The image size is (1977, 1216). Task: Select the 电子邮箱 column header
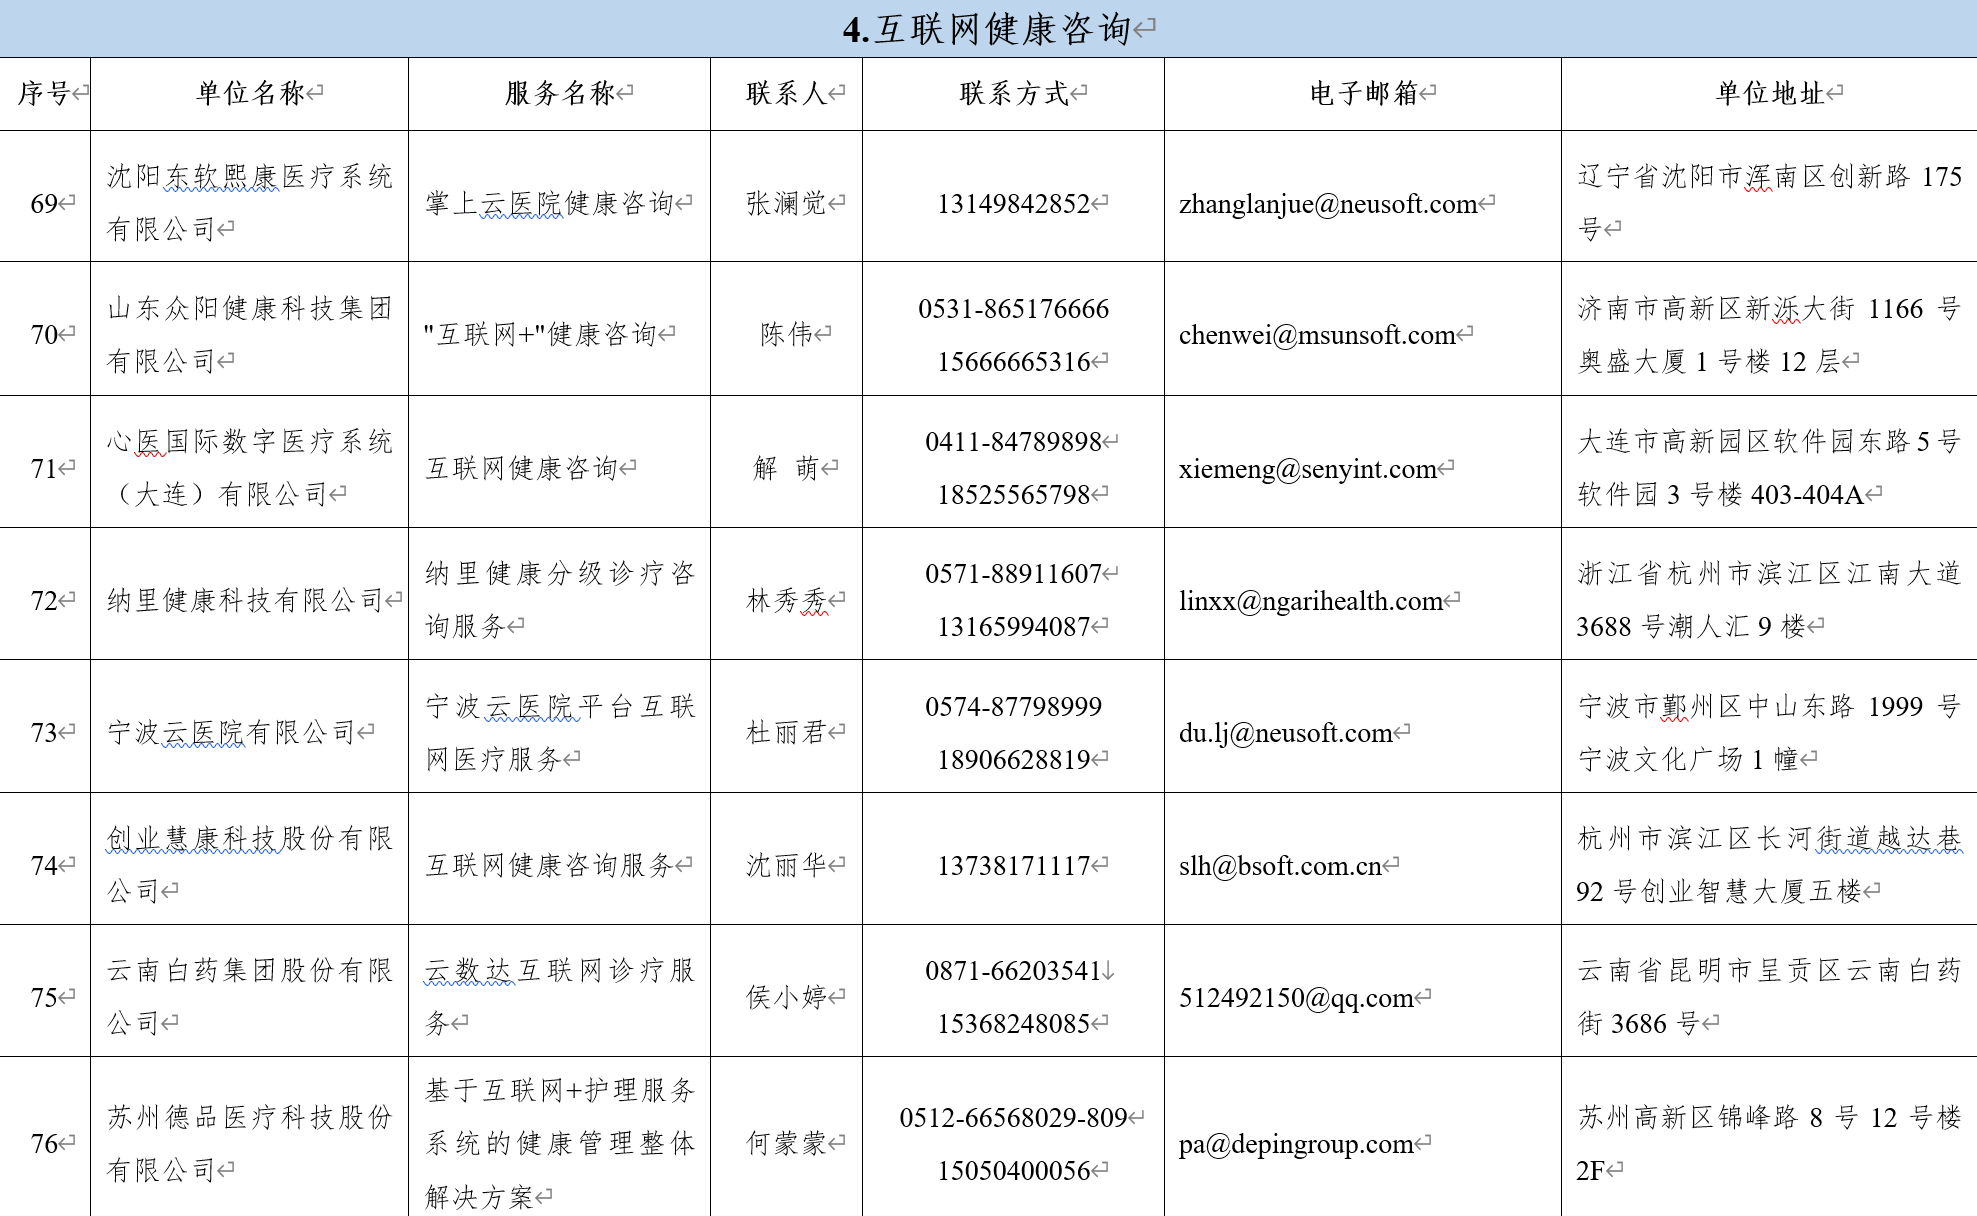[1364, 93]
